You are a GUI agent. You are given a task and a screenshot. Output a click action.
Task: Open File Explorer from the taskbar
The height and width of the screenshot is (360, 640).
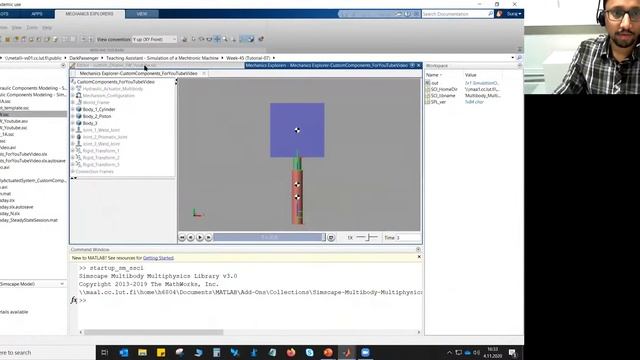142,352
